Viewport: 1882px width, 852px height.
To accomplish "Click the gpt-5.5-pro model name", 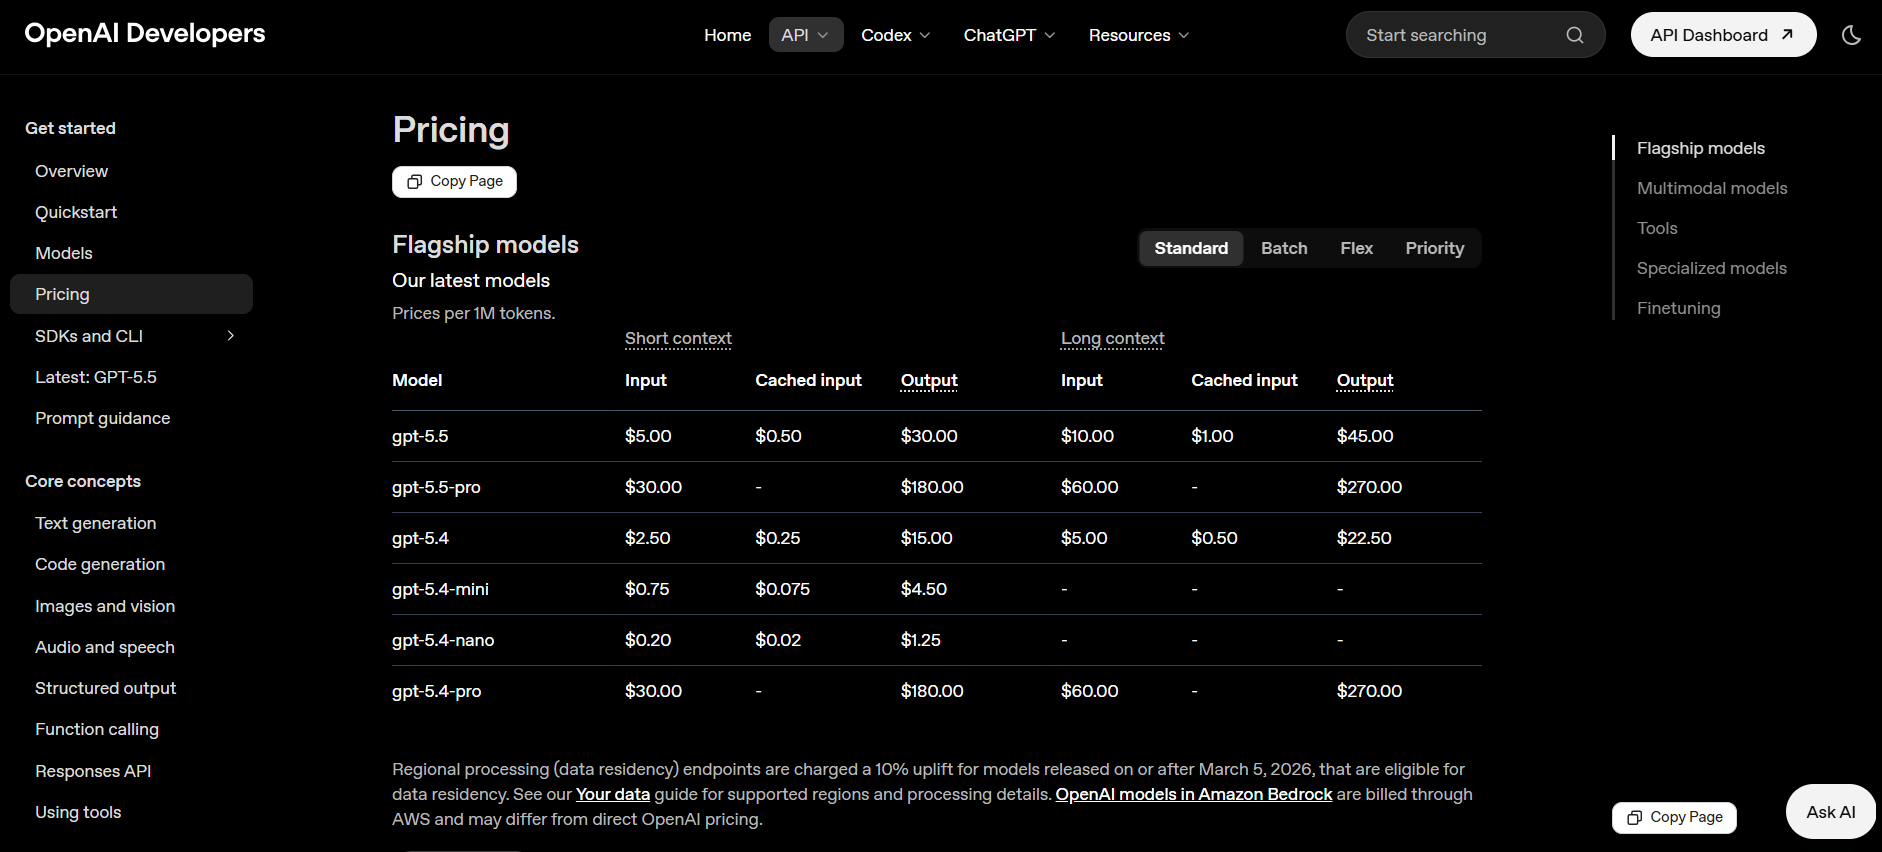I will [436, 487].
